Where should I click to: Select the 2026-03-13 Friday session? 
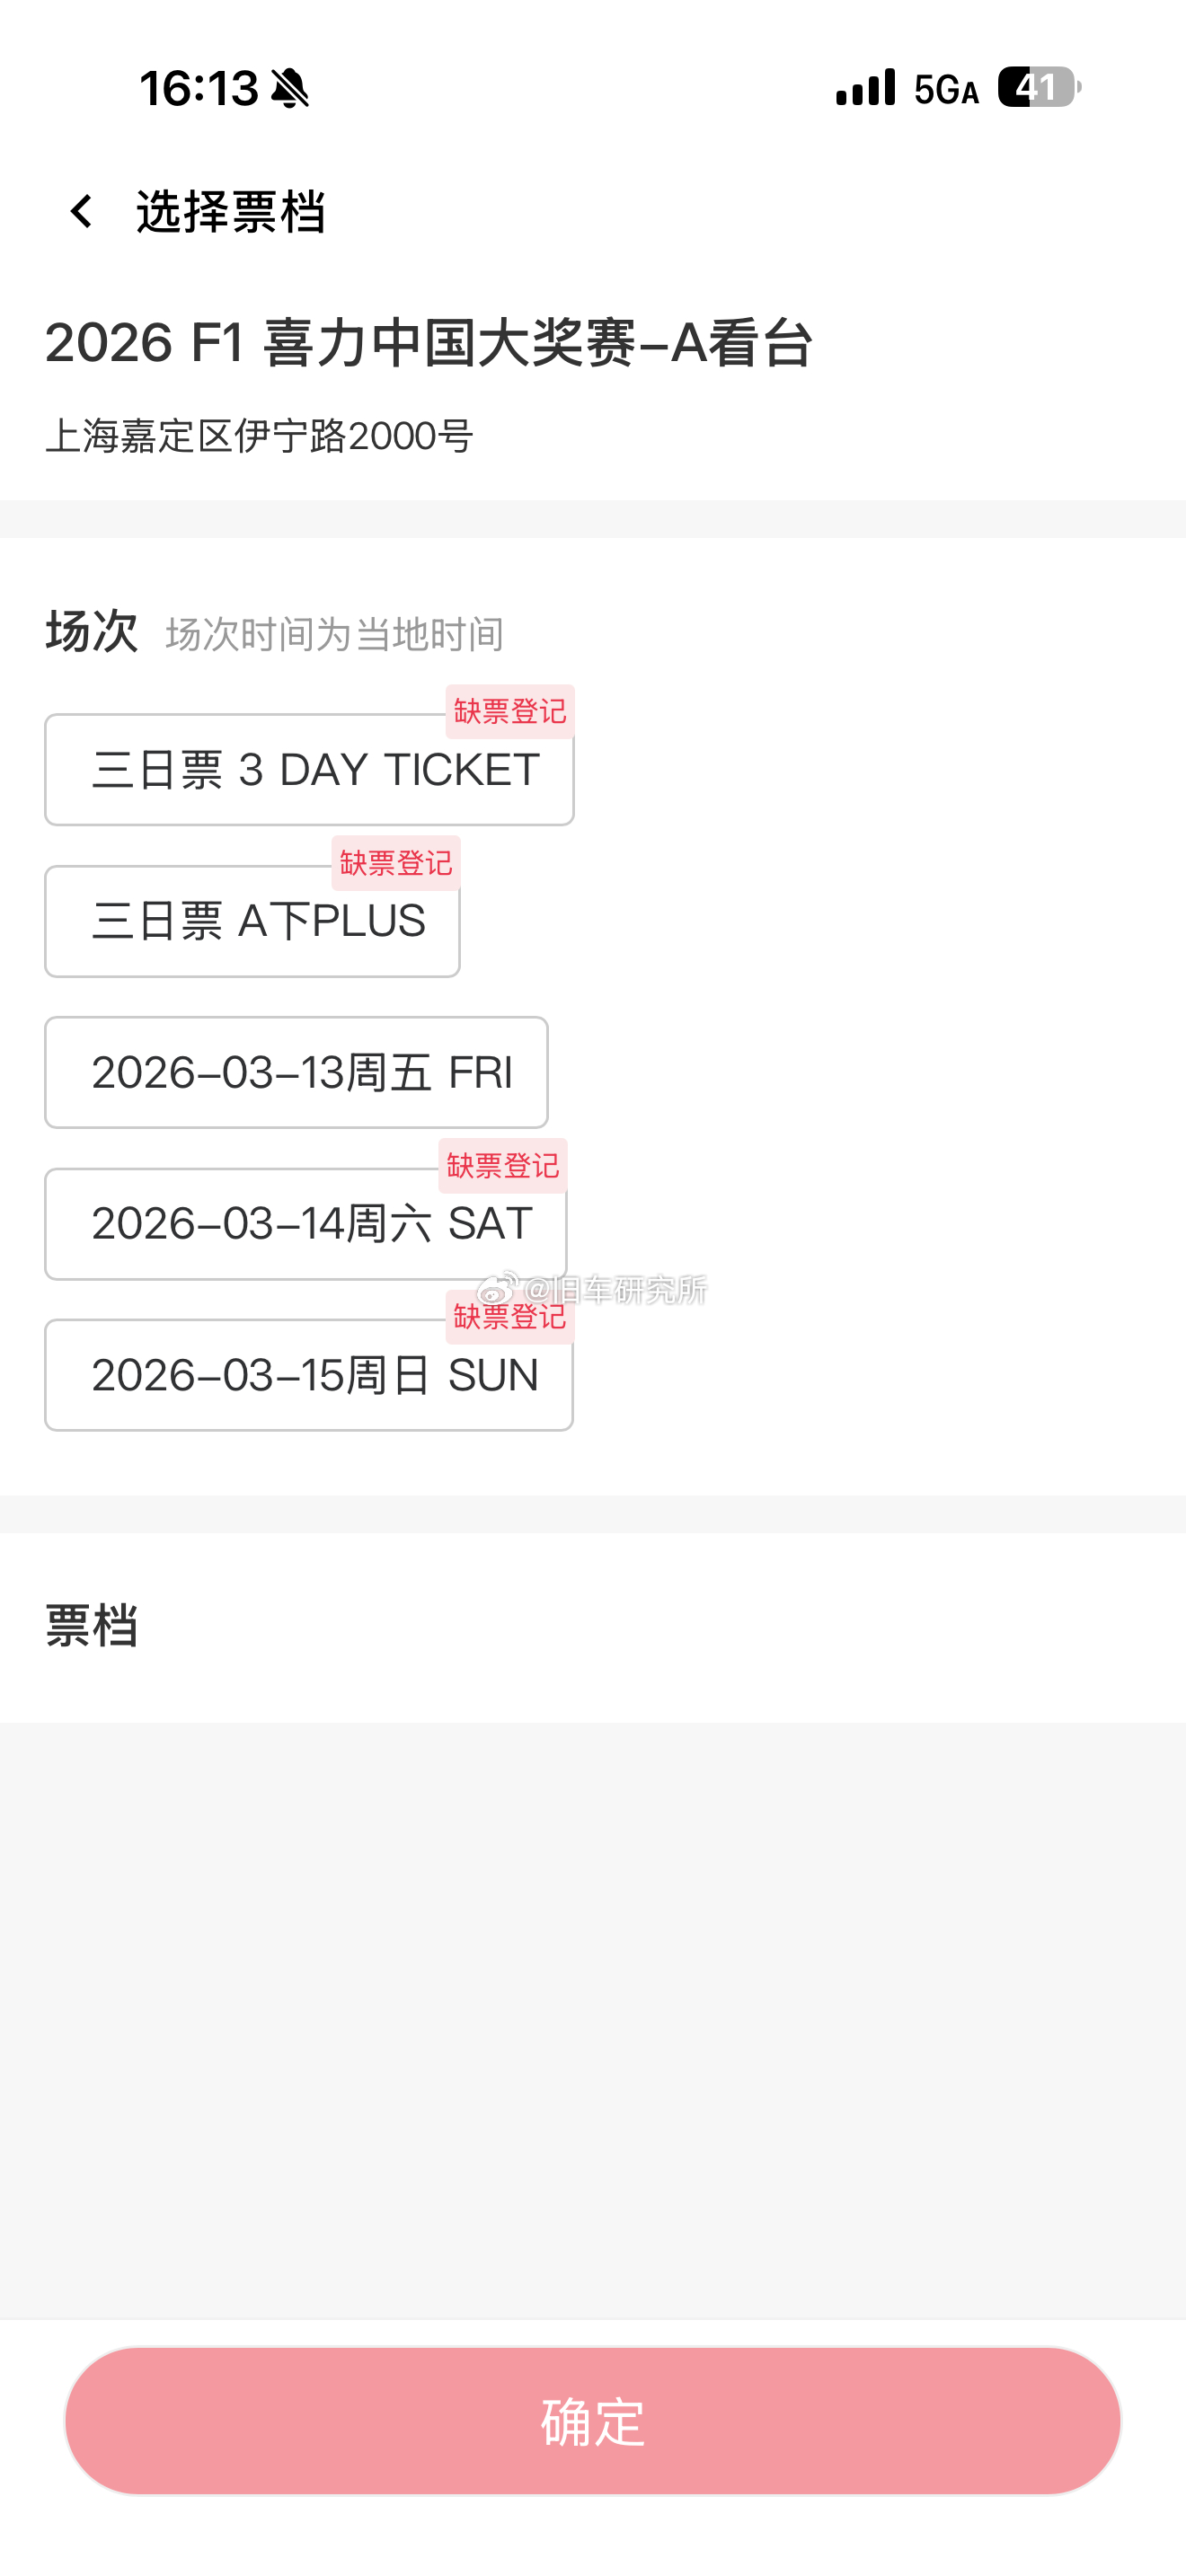click(296, 1072)
